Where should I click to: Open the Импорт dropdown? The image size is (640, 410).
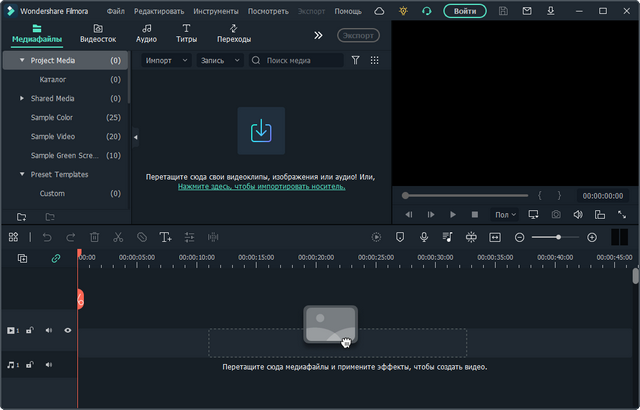pyautogui.click(x=165, y=60)
